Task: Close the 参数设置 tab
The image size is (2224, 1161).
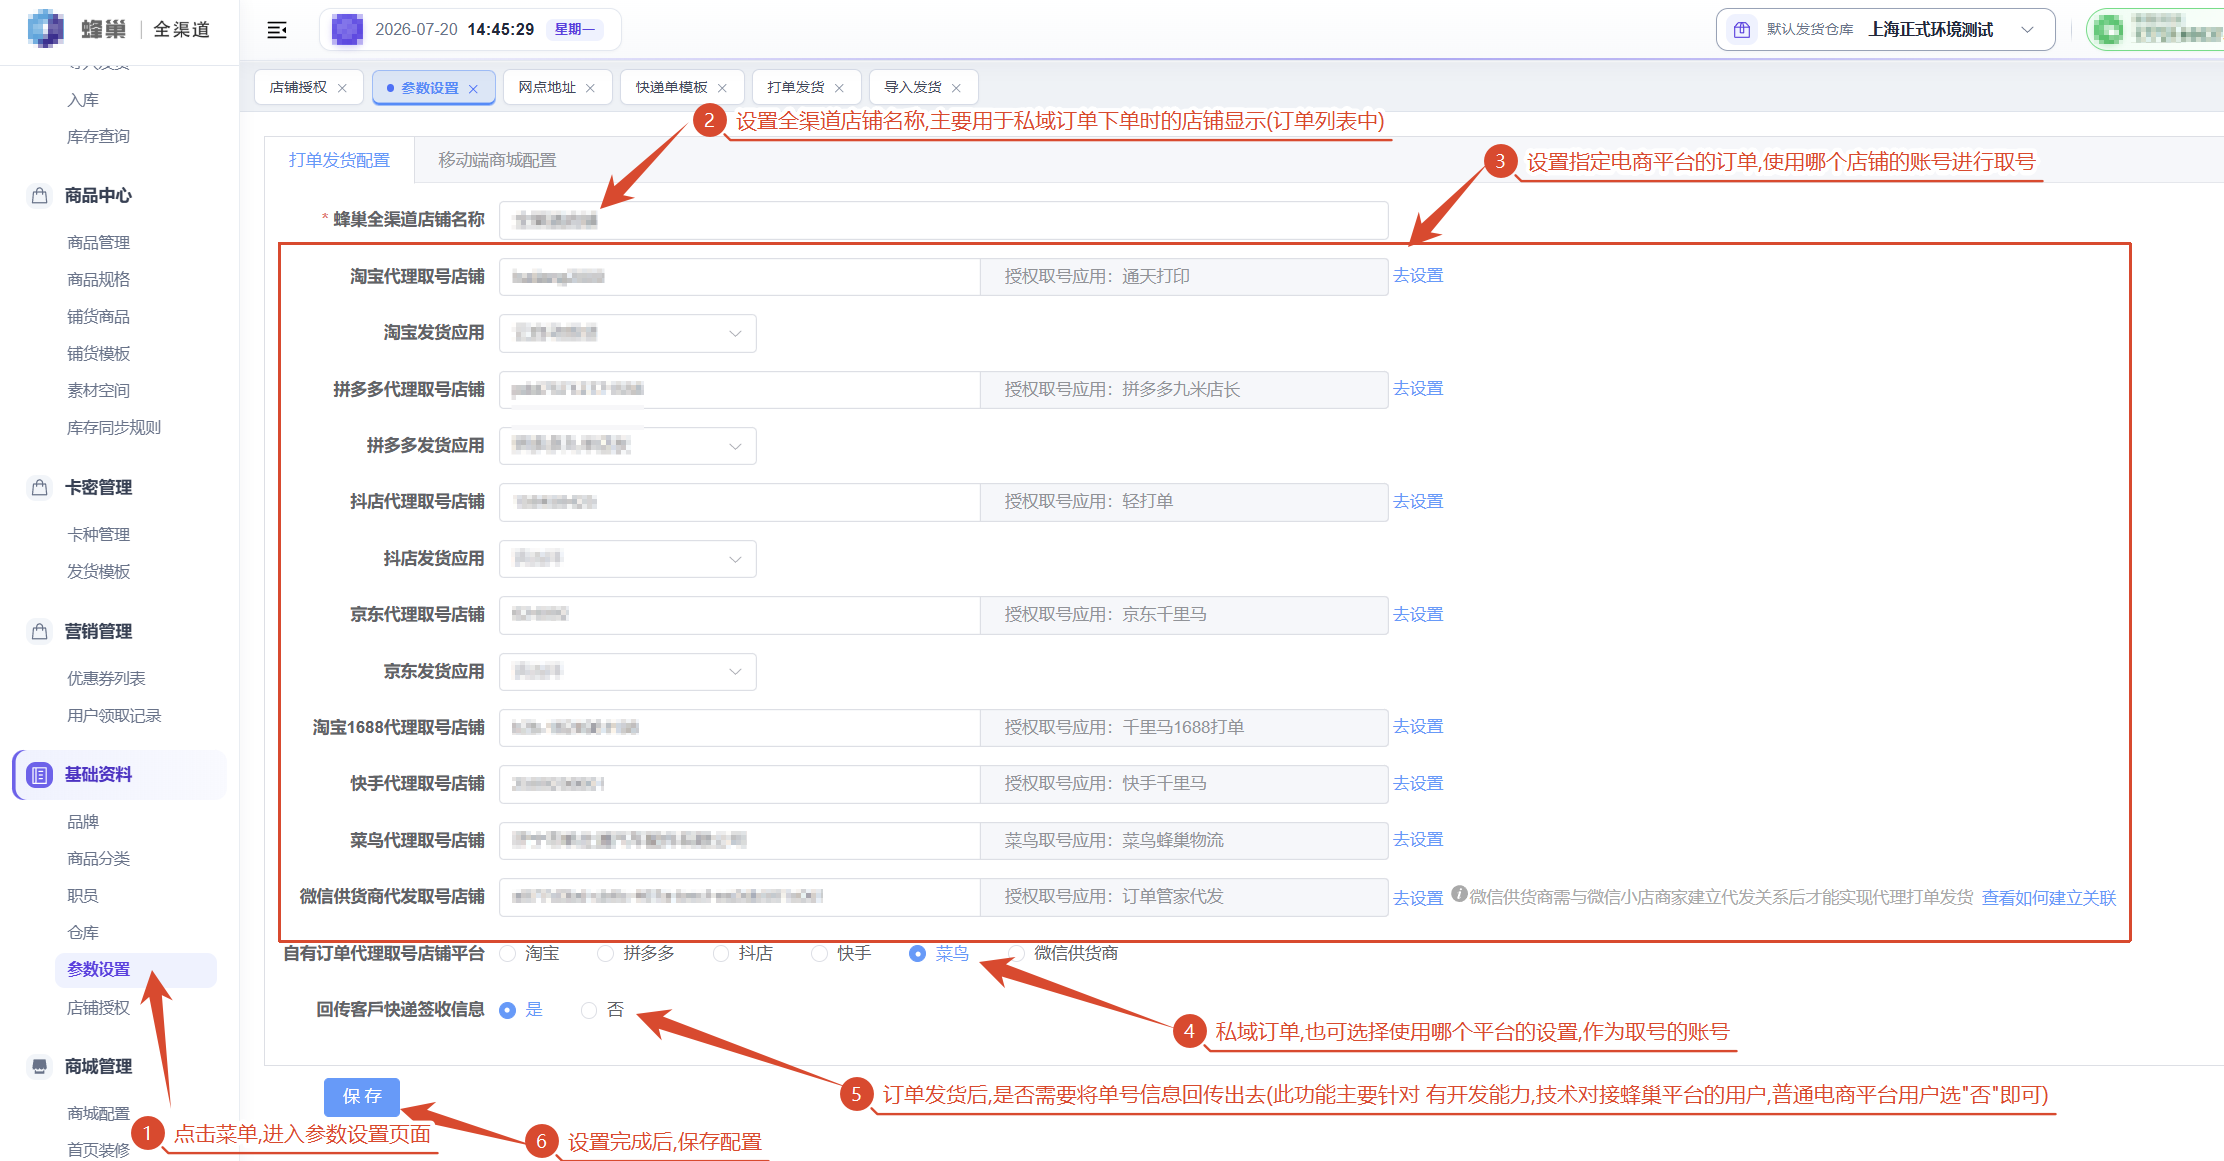Action: 473,89
